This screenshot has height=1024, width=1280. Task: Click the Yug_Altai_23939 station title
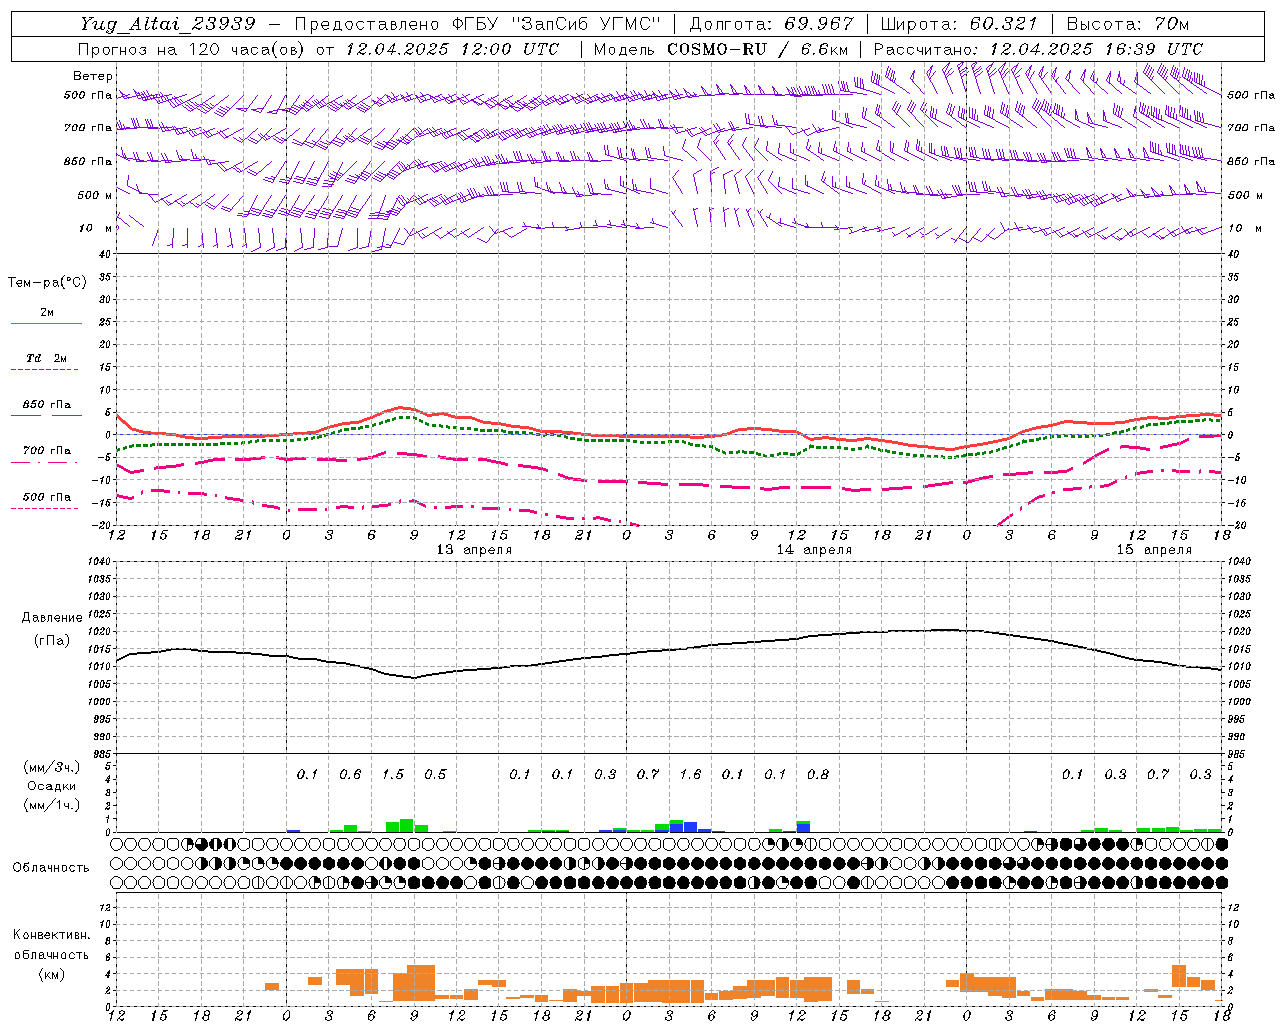(168, 24)
